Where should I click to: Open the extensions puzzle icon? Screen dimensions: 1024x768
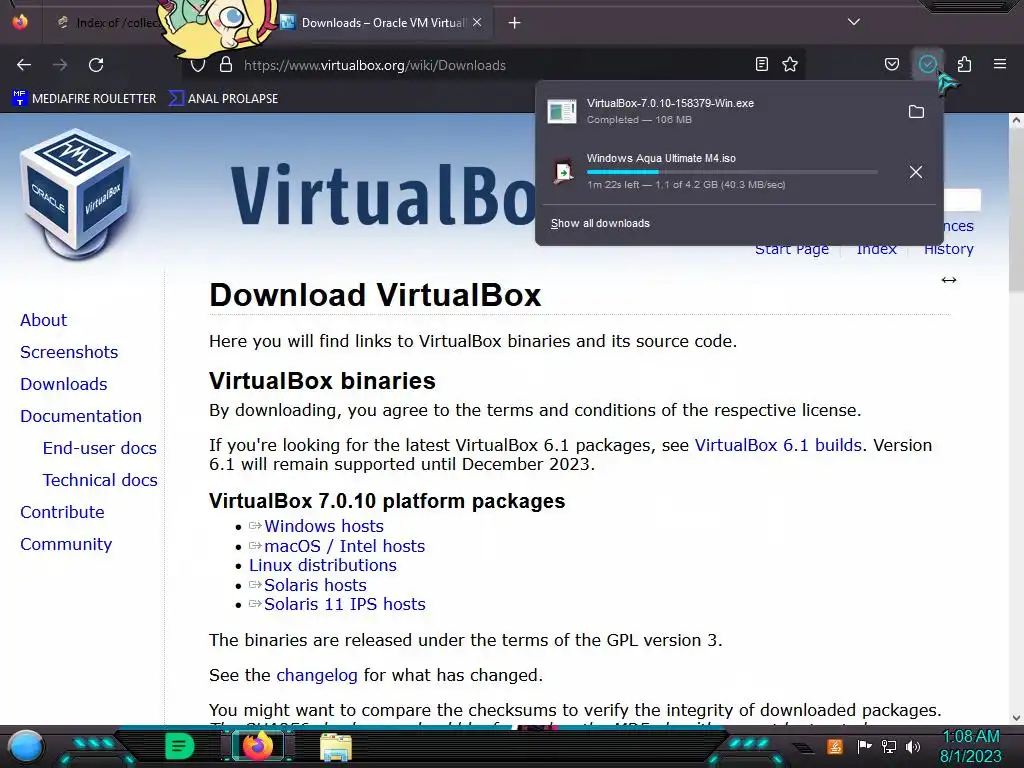(964, 64)
